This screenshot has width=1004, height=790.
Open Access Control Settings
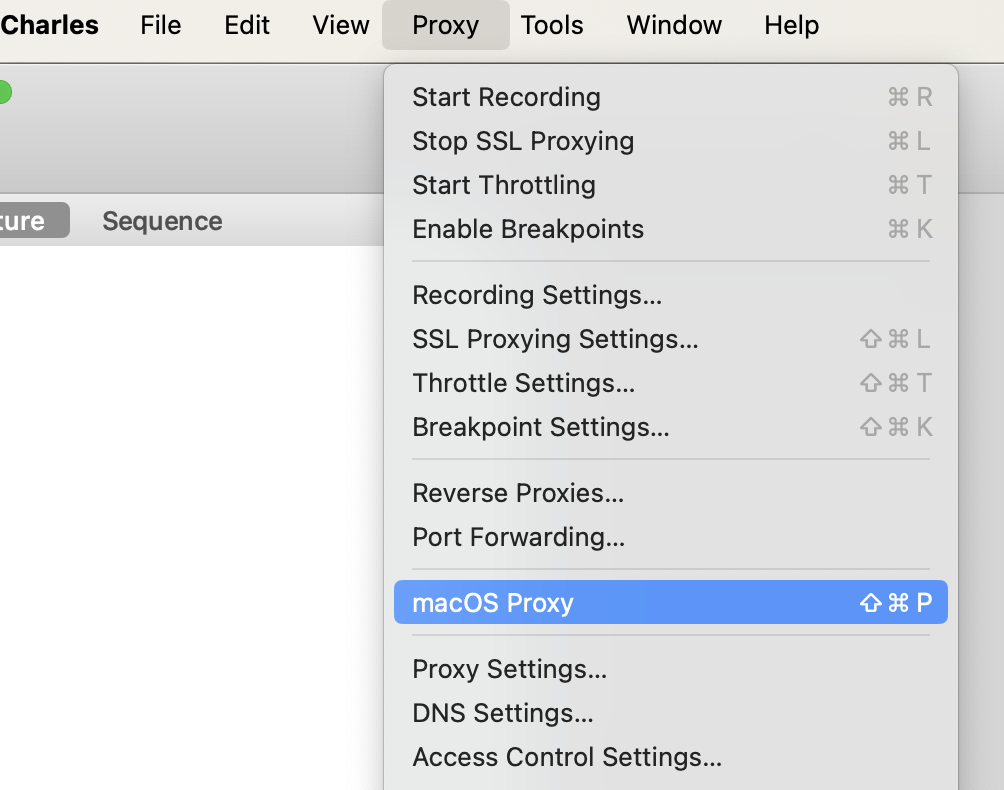coord(567,757)
